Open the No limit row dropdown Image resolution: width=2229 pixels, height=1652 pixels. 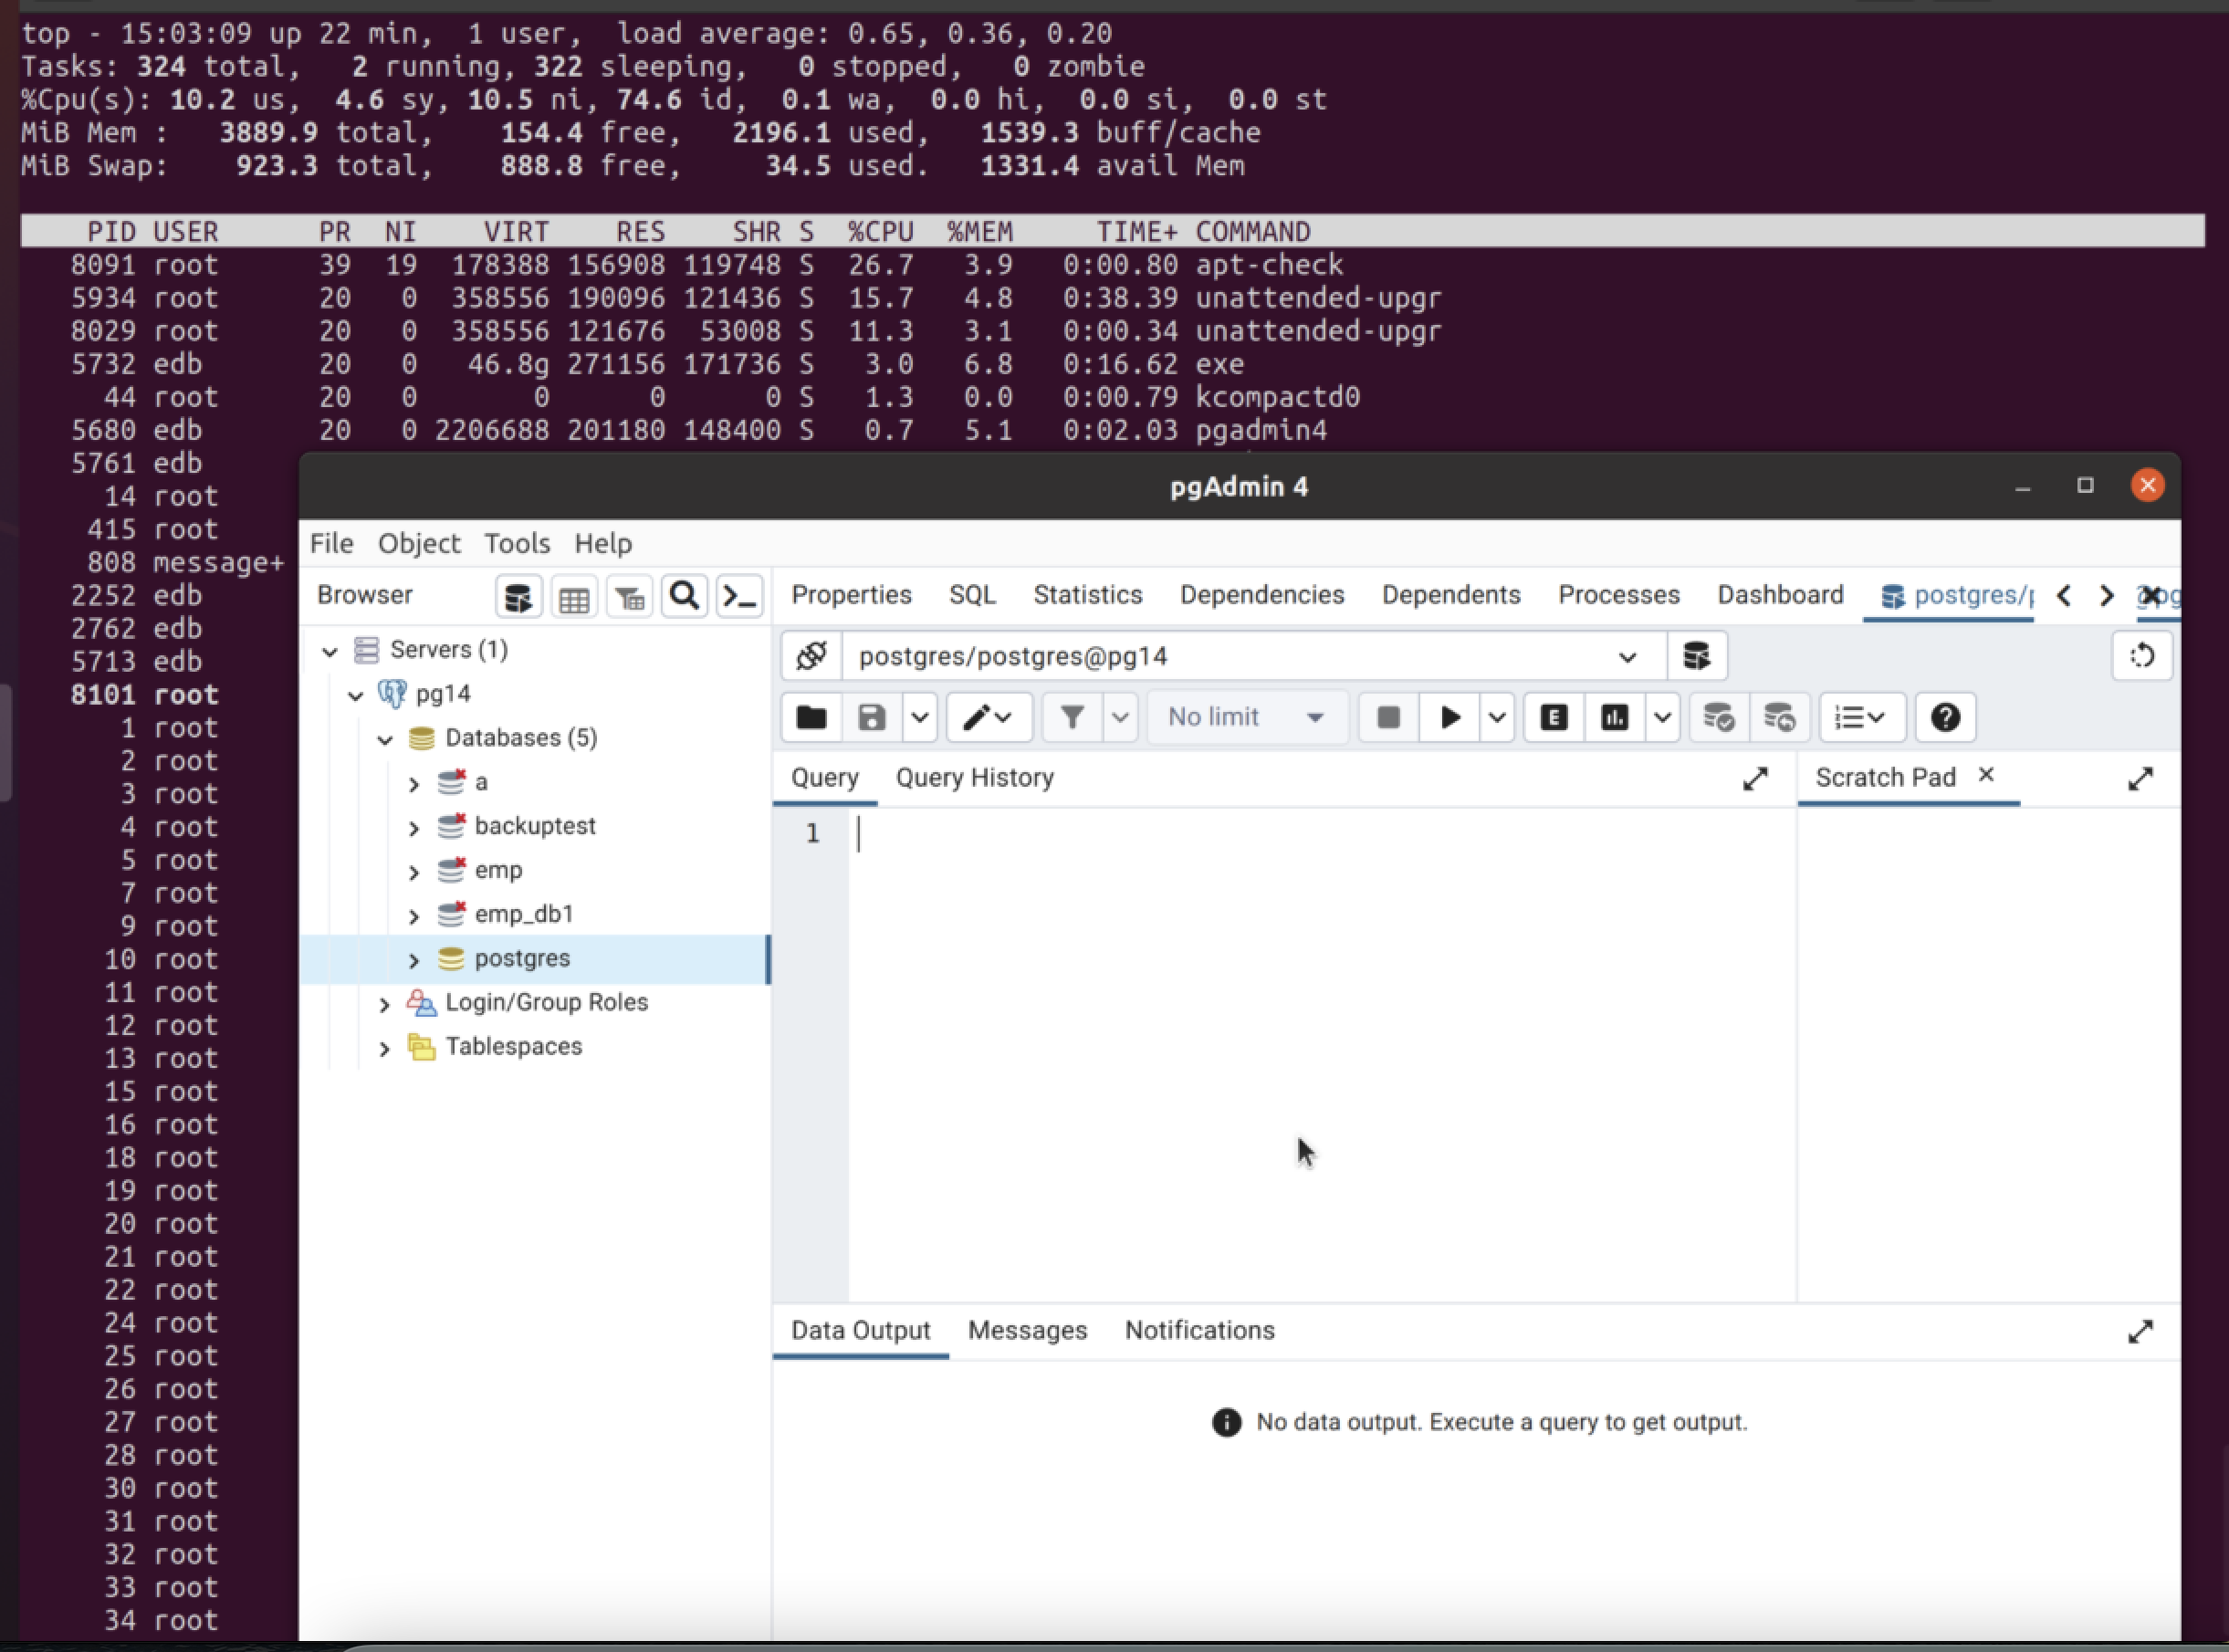(x=1245, y=717)
